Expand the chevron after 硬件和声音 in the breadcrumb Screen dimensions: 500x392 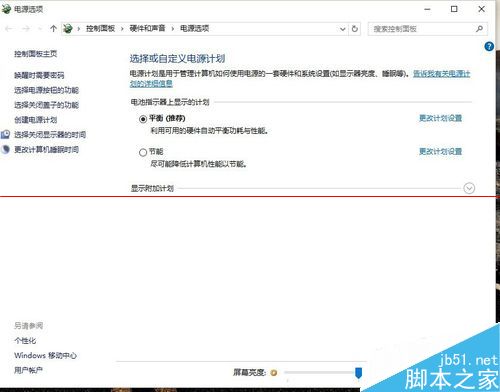[173, 29]
